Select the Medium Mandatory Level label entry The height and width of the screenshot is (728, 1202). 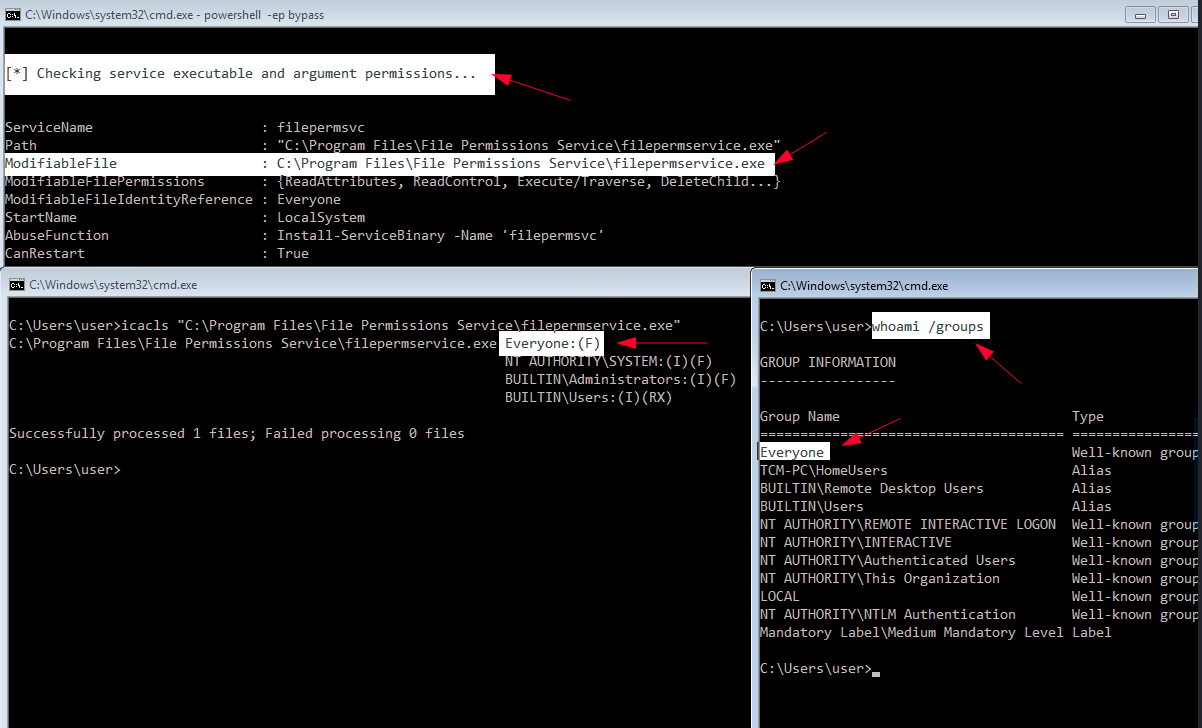(935, 632)
